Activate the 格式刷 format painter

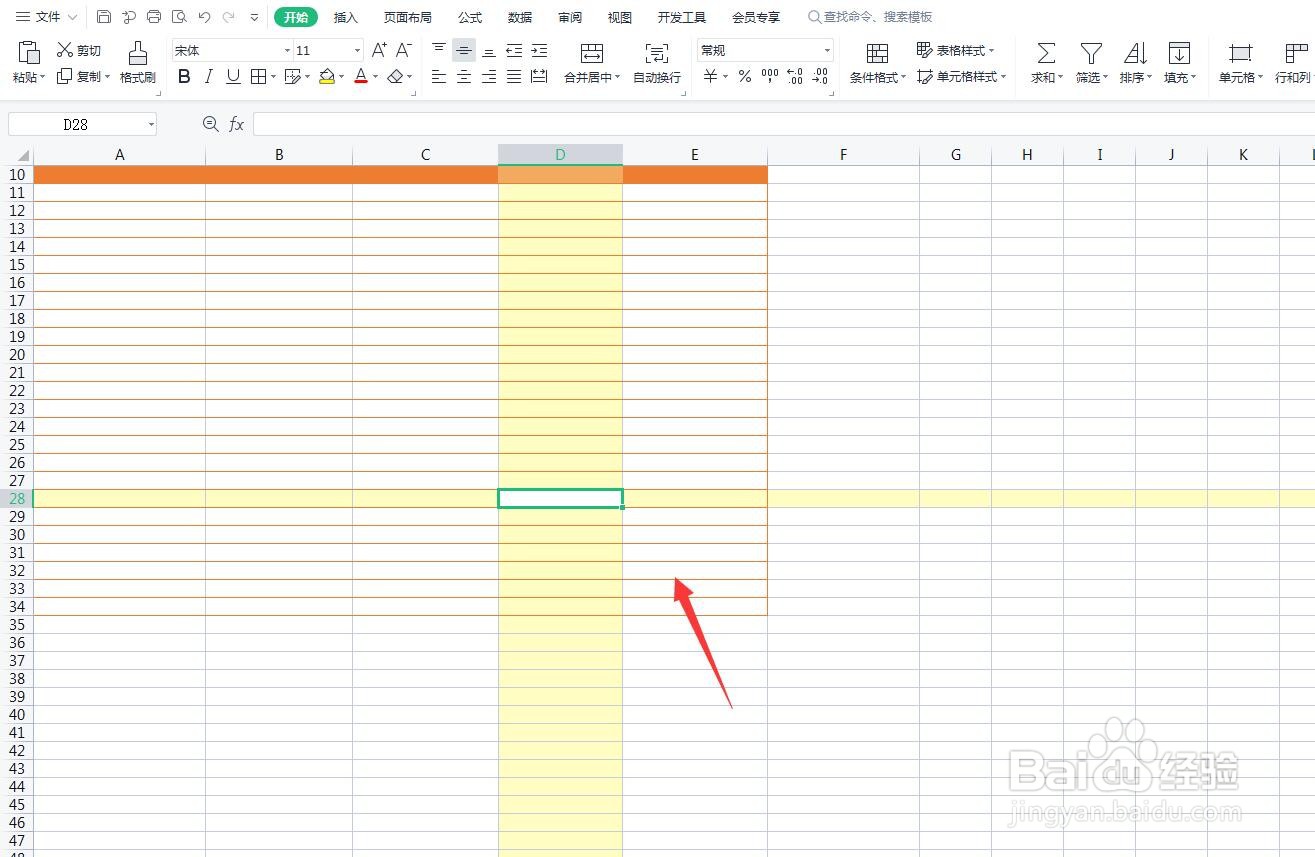(137, 62)
